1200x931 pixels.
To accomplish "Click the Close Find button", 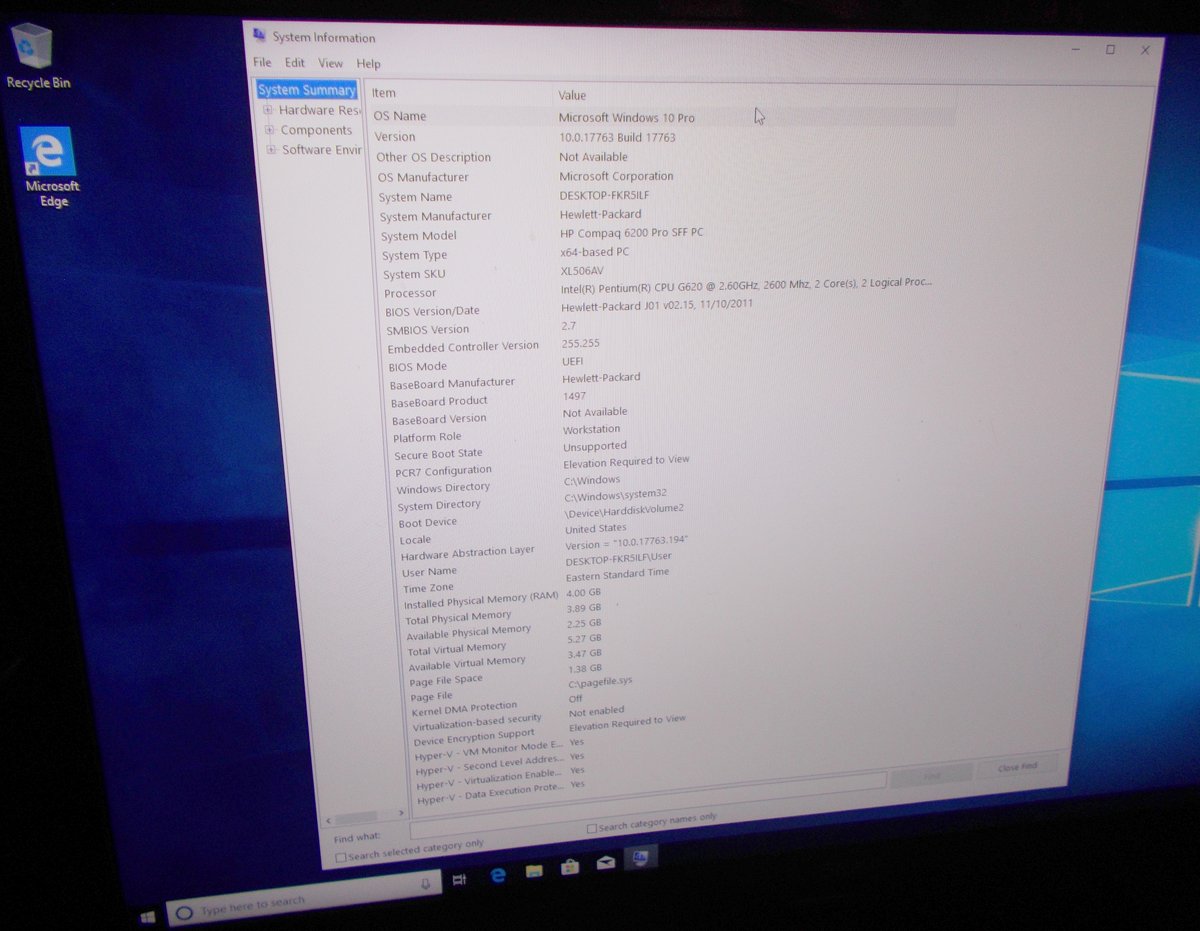I will (x=1018, y=767).
